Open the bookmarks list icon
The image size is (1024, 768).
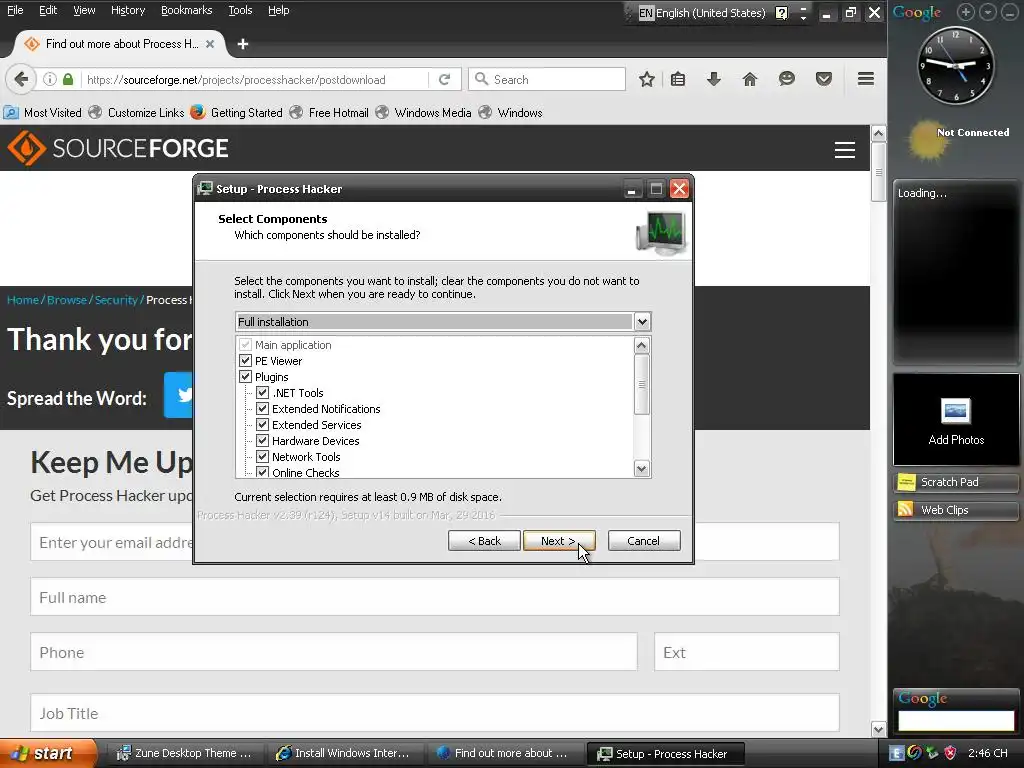(x=678, y=80)
